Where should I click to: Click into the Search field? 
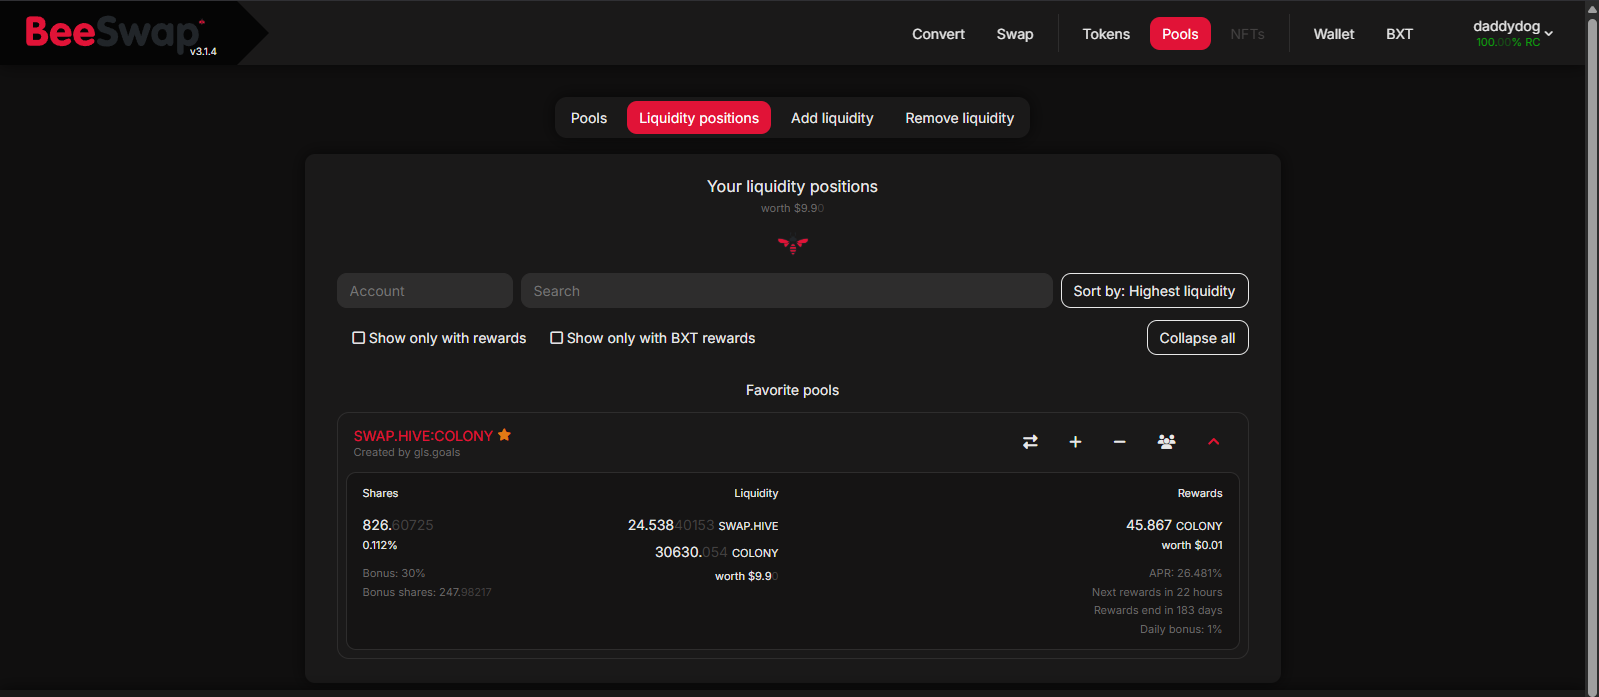click(x=786, y=291)
